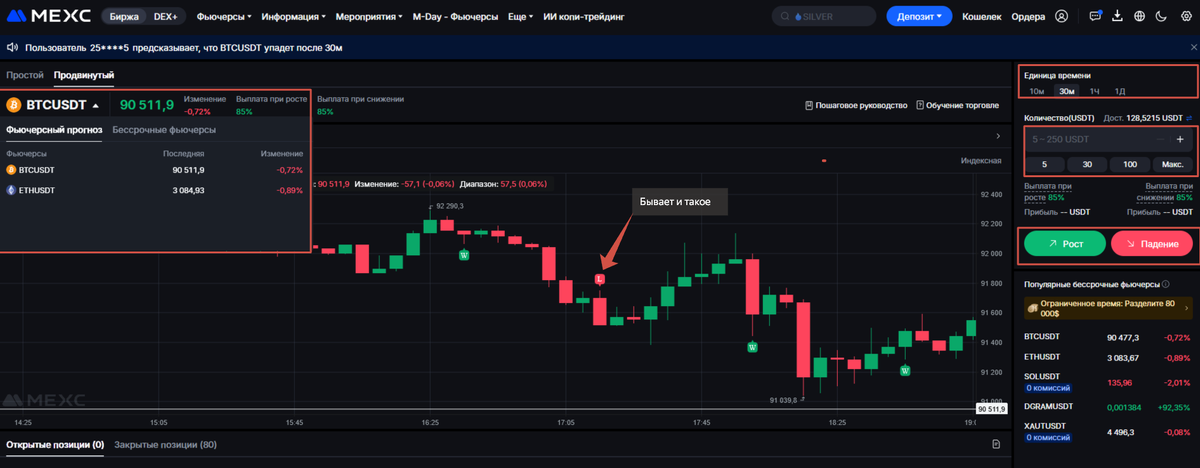Select the 1Д time unit
The image size is (1200, 468).
1120,91
